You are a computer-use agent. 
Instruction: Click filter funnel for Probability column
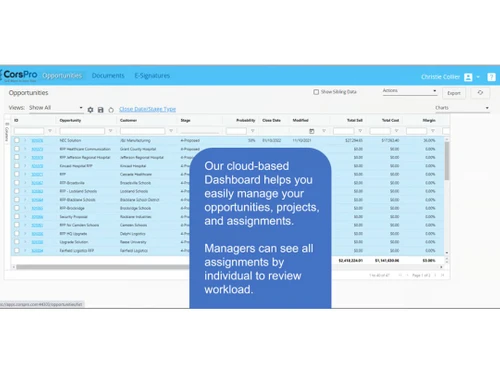[253, 131]
